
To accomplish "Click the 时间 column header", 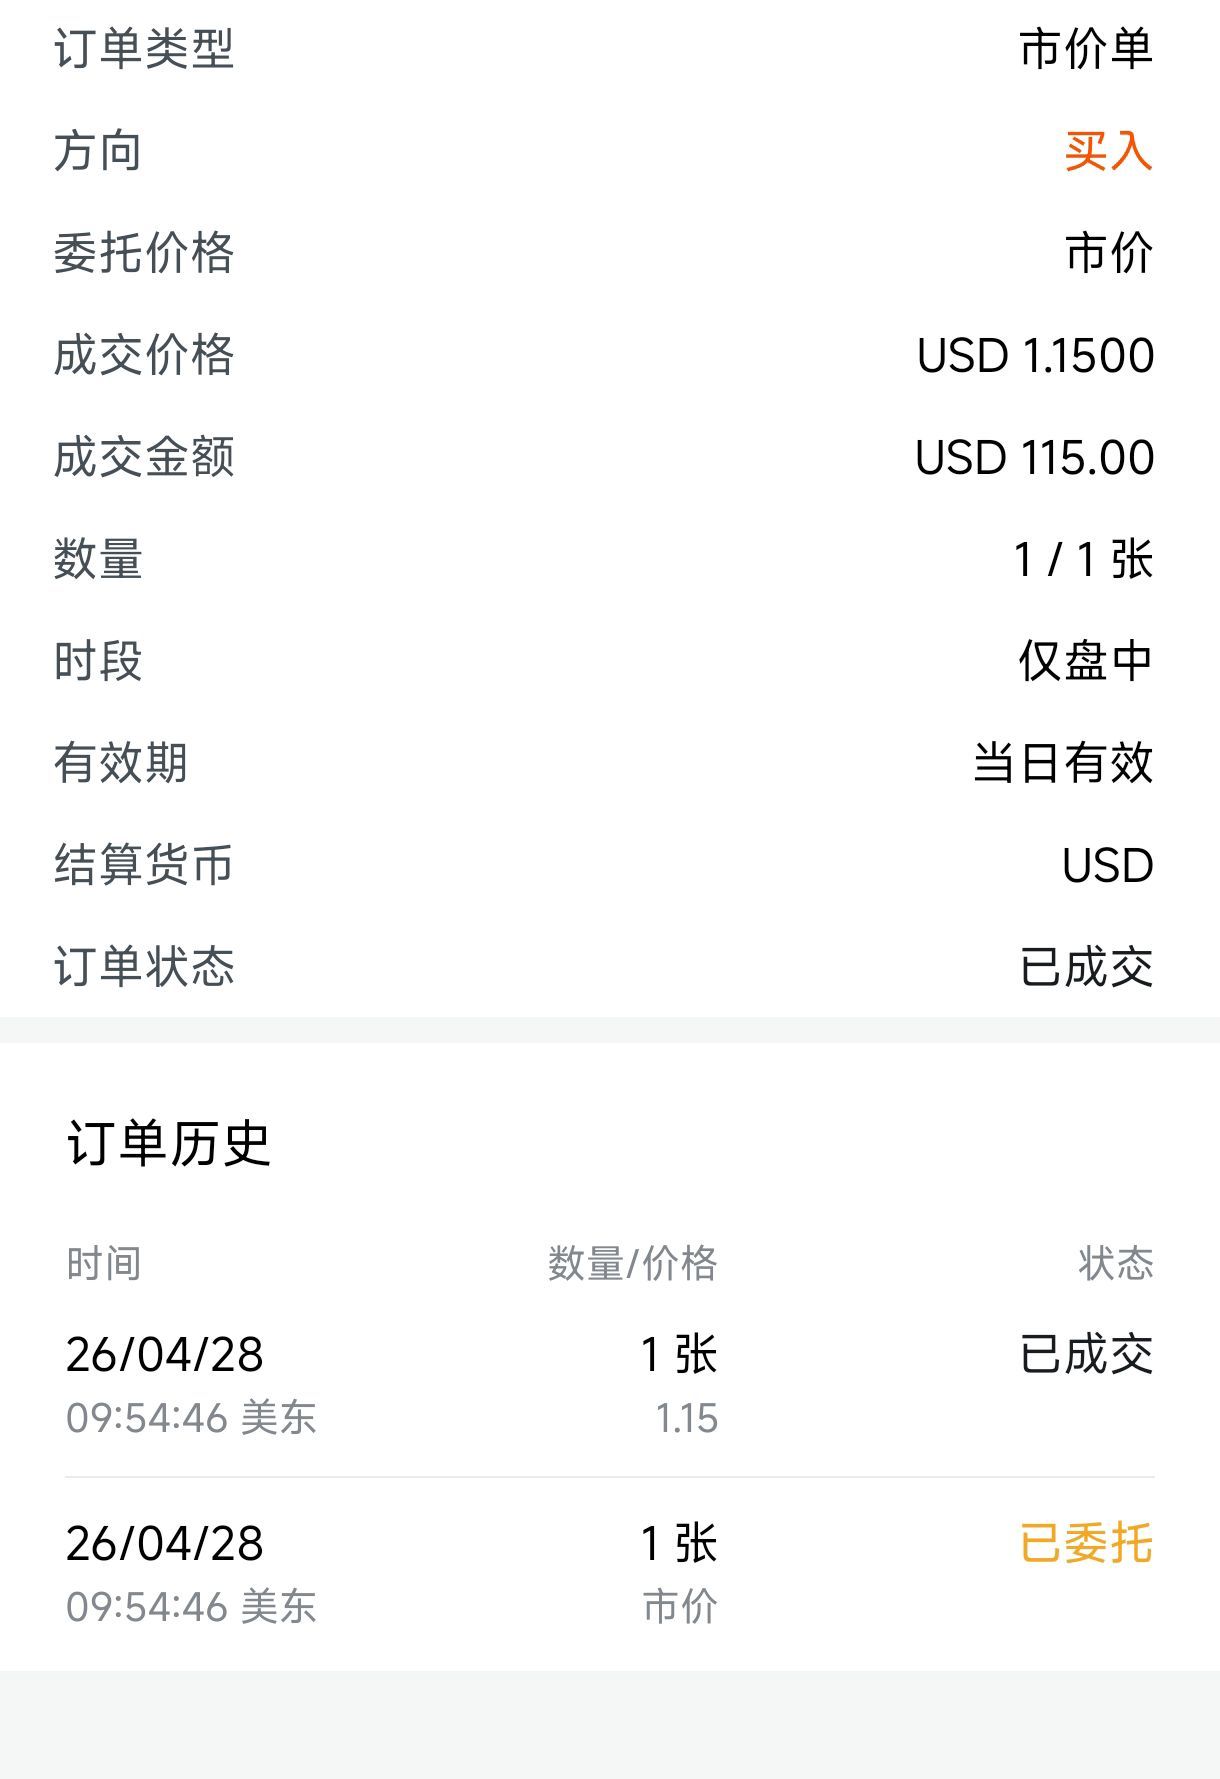I will (103, 1264).
